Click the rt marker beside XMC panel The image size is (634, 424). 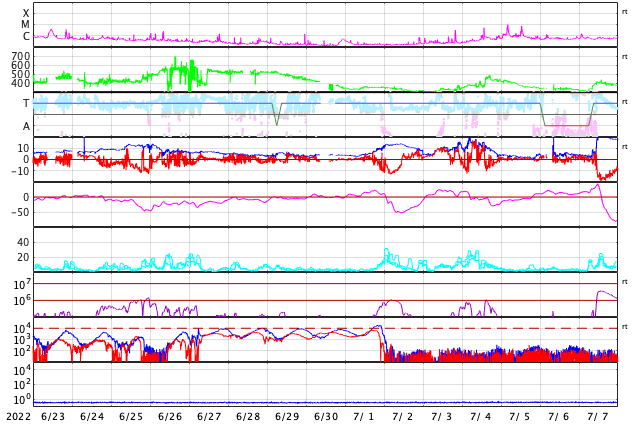pos(625,12)
